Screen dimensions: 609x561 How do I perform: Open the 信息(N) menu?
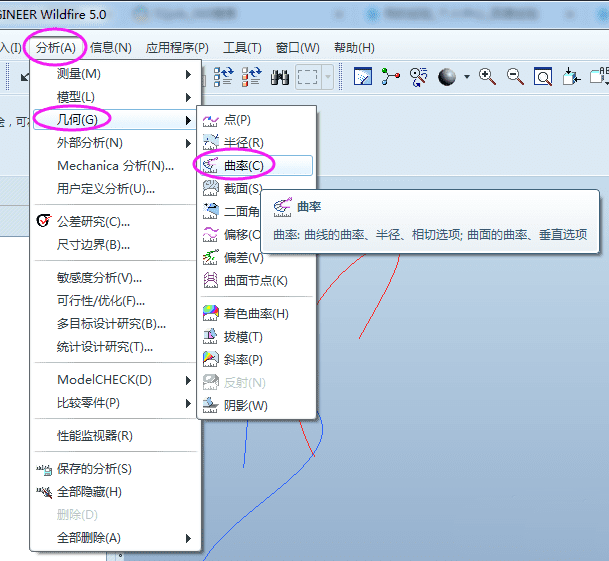pyautogui.click(x=111, y=47)
